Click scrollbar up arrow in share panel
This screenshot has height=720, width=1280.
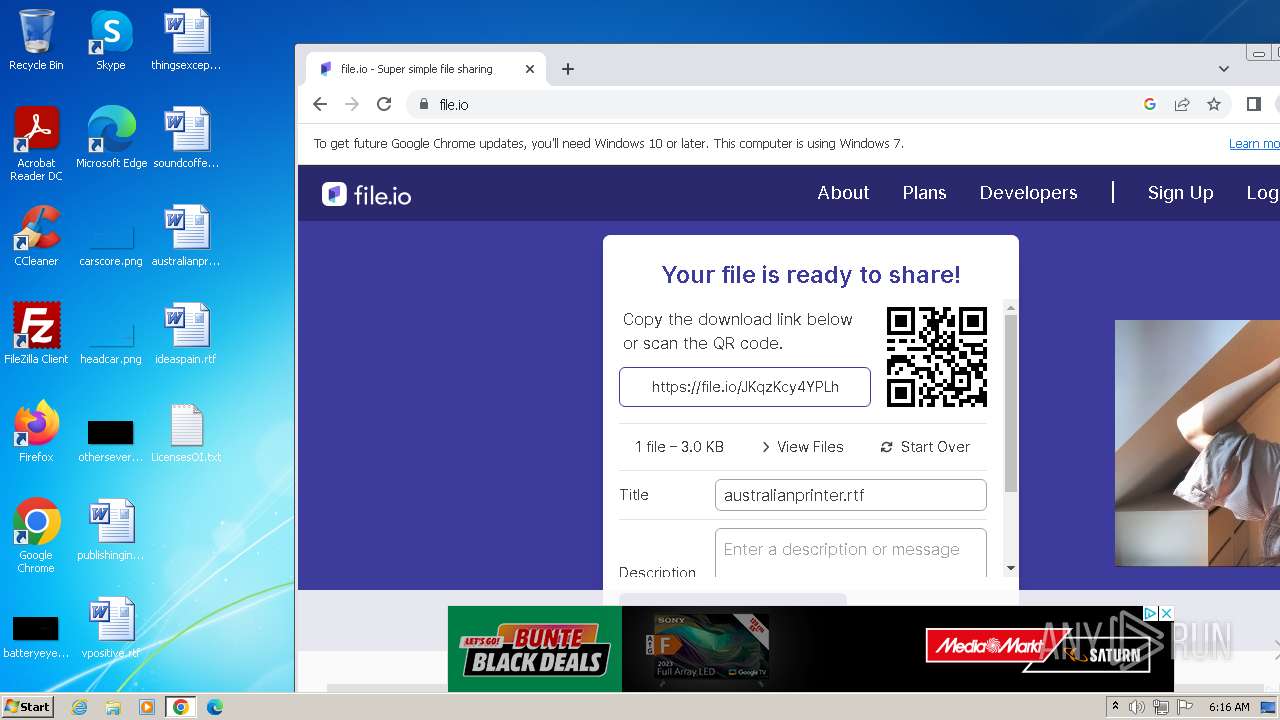pyautogui.click(x=1010, y=308)
